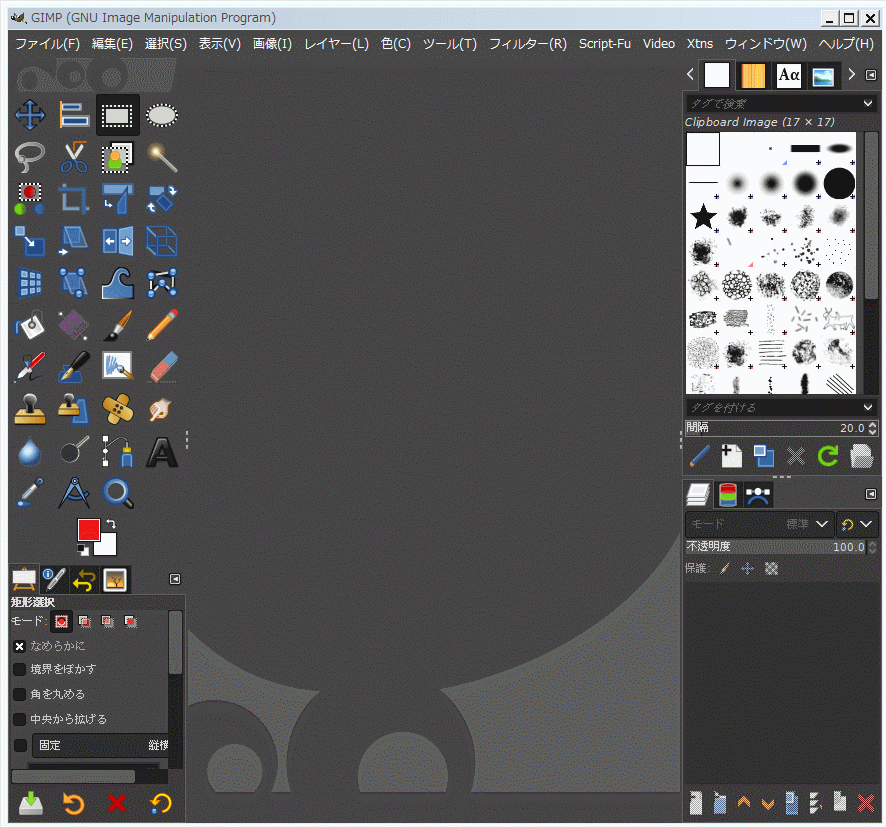Toggle the 固定 fixed checkbox
This screenshot has height=827, width=886.
tap(20, 745)
